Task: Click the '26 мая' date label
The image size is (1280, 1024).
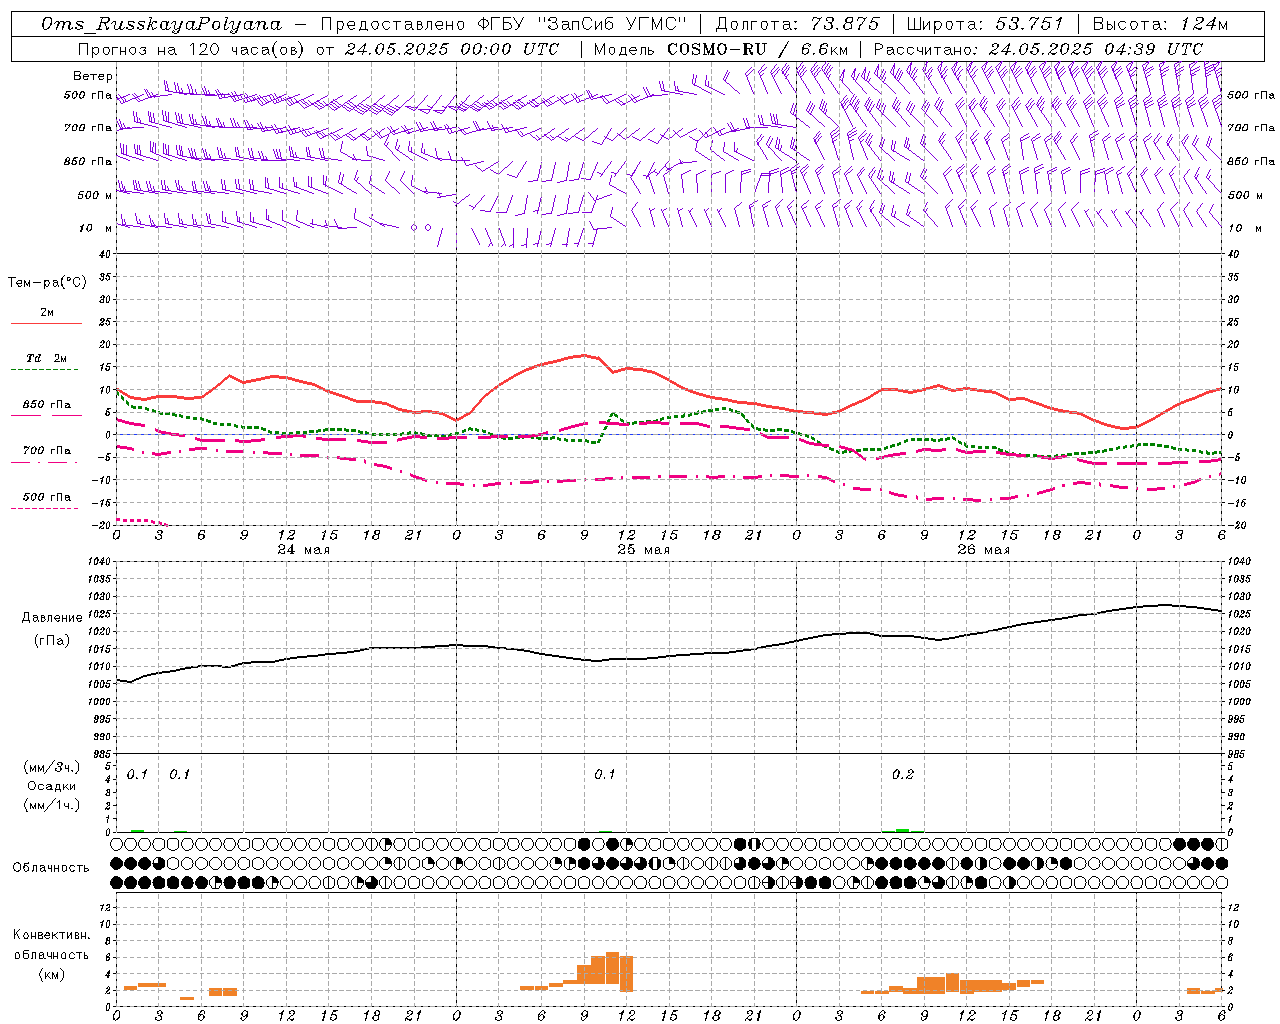Action: (983, 550)
